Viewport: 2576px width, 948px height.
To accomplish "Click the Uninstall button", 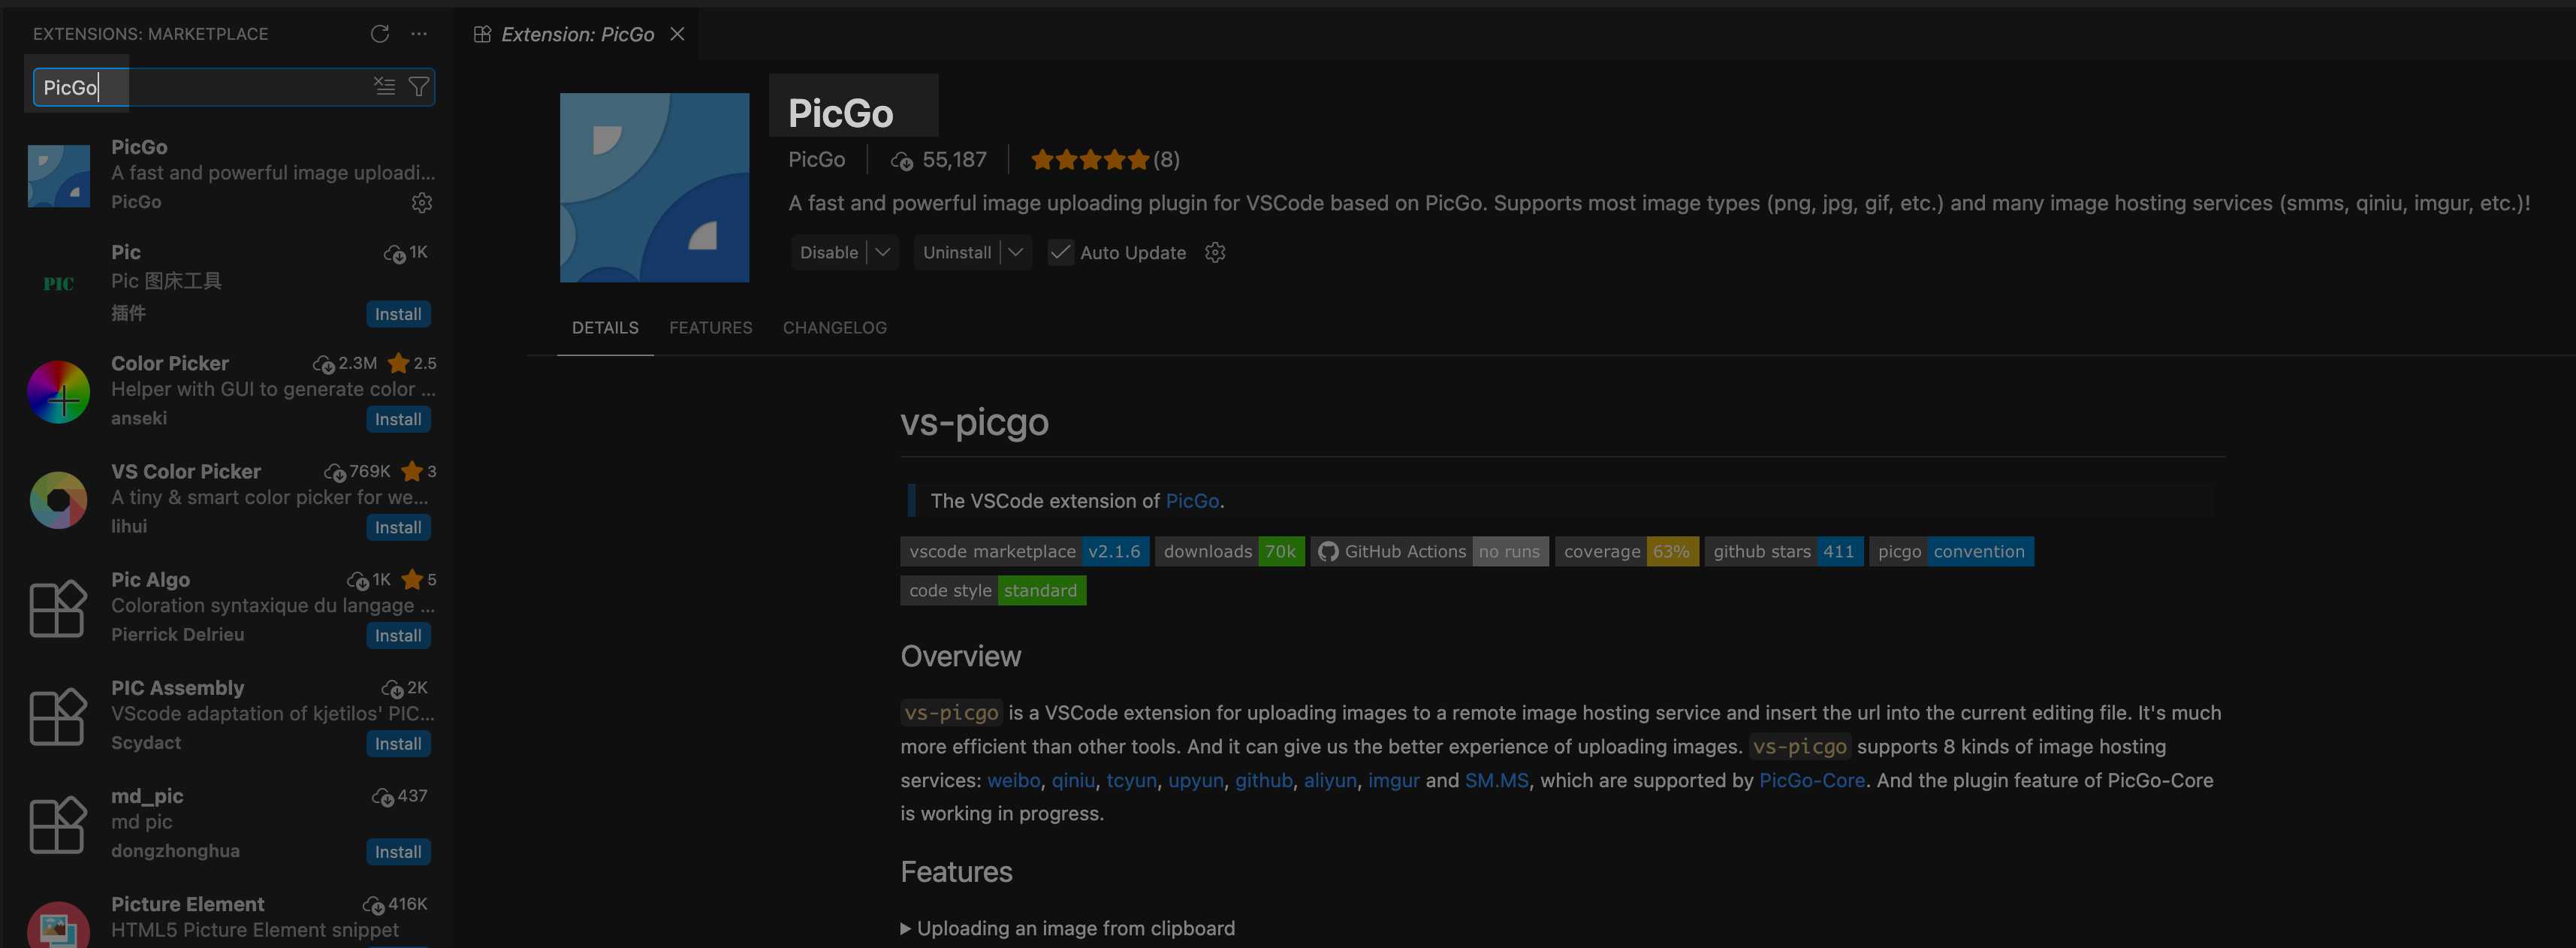I will click(x=956, y=253).
